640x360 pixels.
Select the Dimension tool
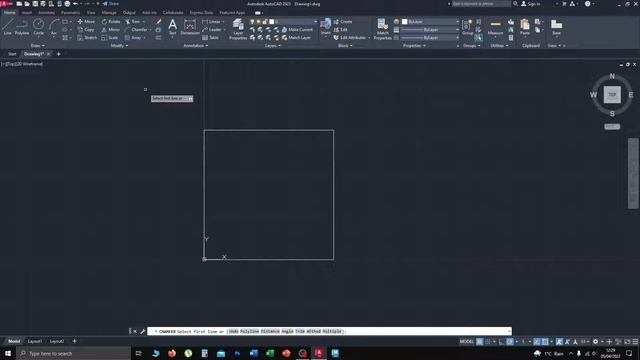190,27
